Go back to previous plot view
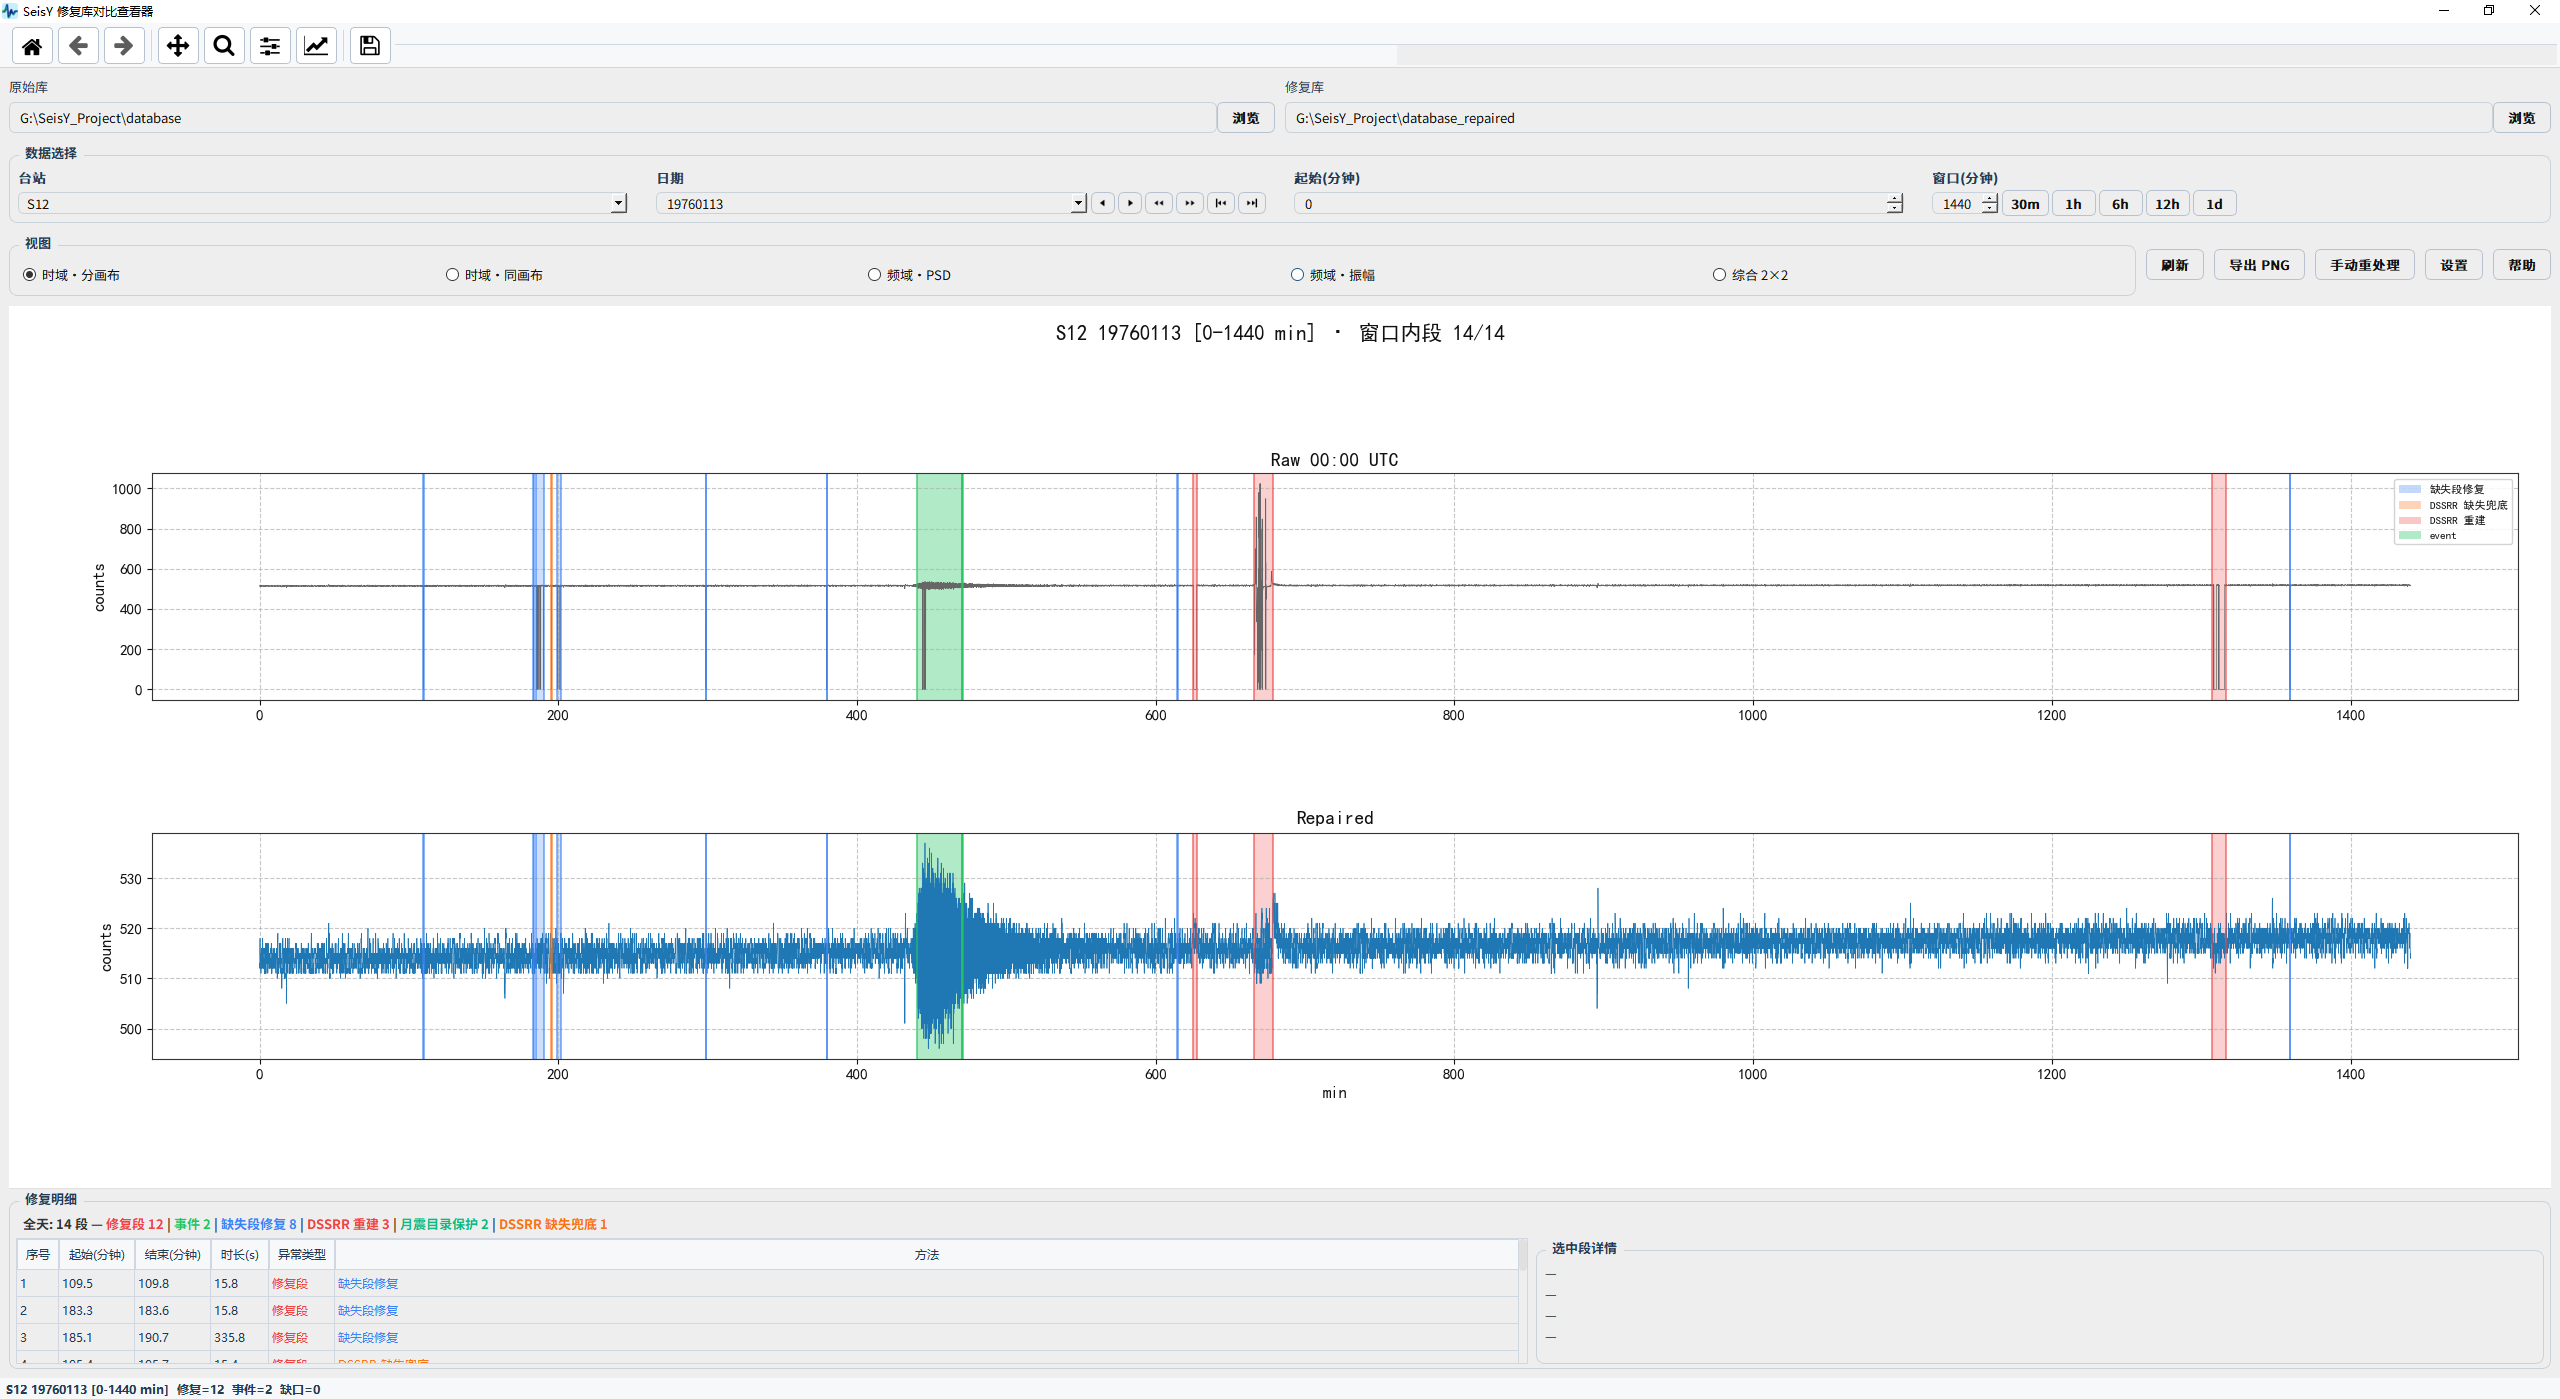Screen dimensions: 2560x1399 pos(78,46)
